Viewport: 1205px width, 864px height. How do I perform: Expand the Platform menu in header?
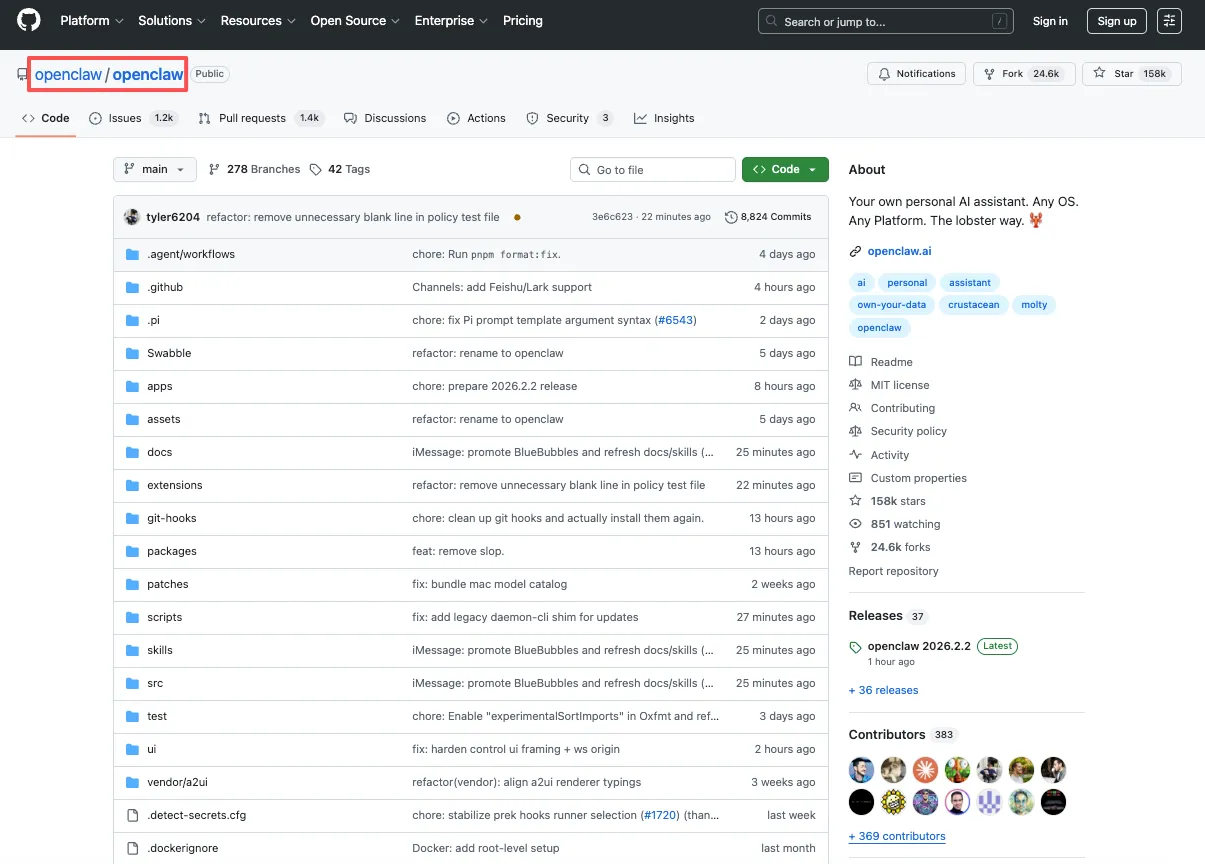tap(91, 21)
